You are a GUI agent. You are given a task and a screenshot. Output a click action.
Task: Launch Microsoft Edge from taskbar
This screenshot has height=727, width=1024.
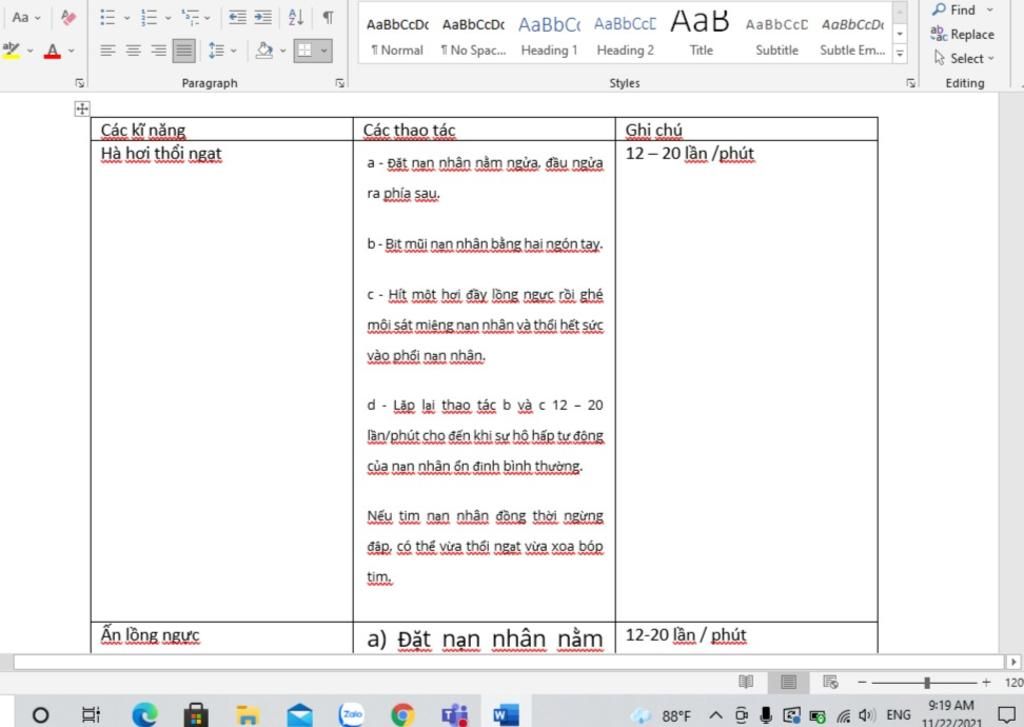pos(144,715)
